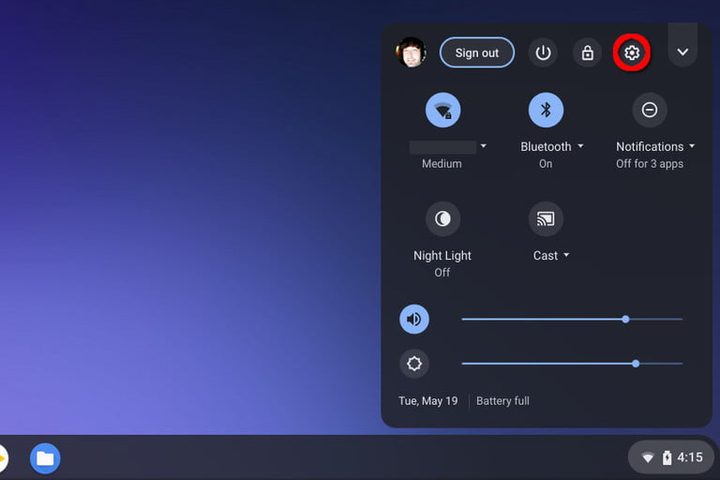
Task: Lock the screen with the padlock icon
Action: (x=587, y=53)
